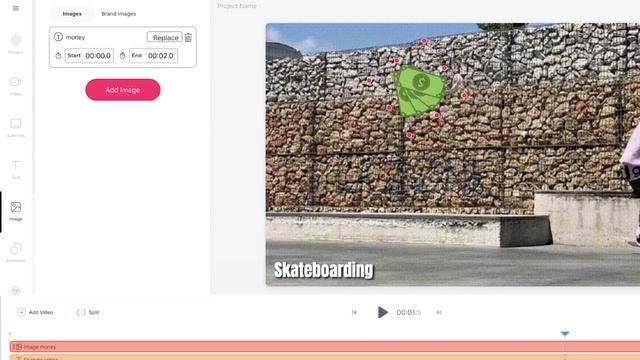Viewport: 640px width, 360px height.
Task: Open the Elements sidebar section
Action: pos(16,253)
